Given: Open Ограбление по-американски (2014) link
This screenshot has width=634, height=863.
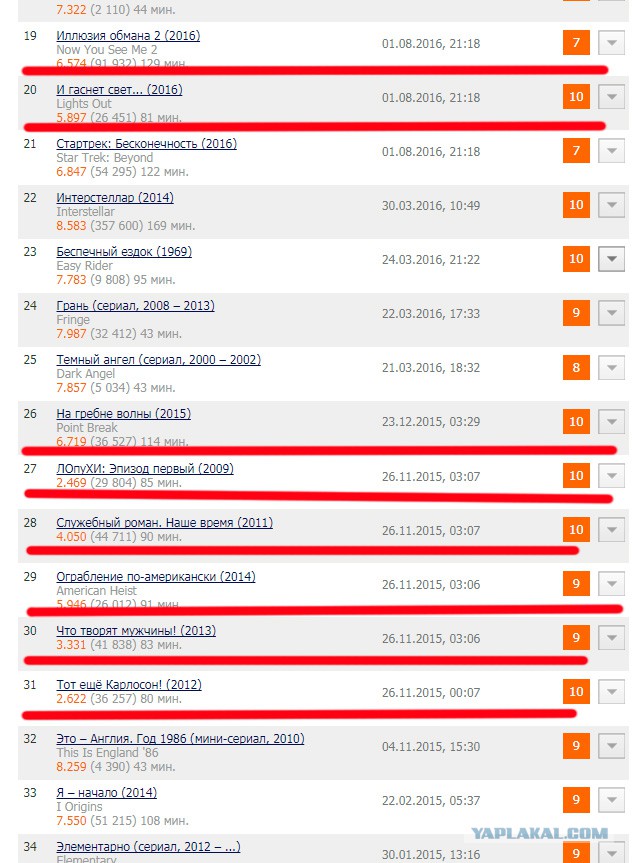Looking at the screenshot, I should 156,576.
